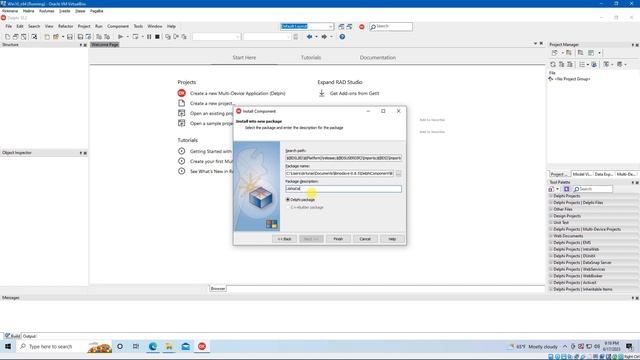Click the Package name path field
This screenshot has width=640, height=360.
point(340,173)
